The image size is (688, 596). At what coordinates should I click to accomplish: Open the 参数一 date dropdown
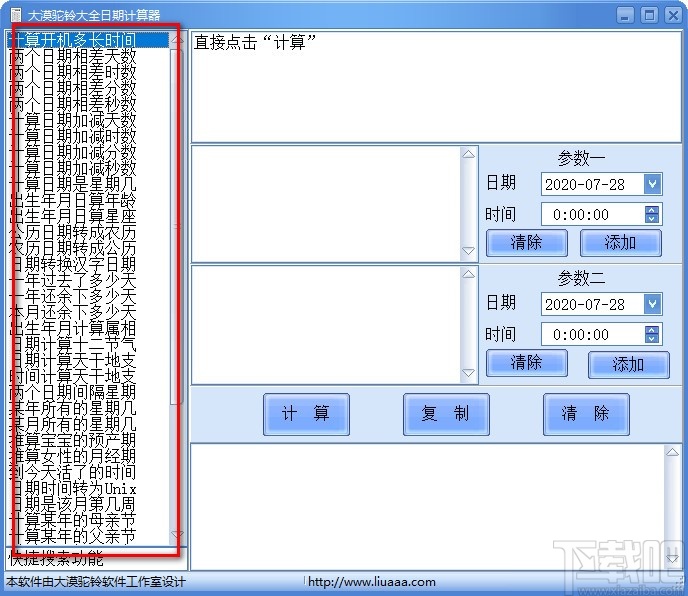652,184
